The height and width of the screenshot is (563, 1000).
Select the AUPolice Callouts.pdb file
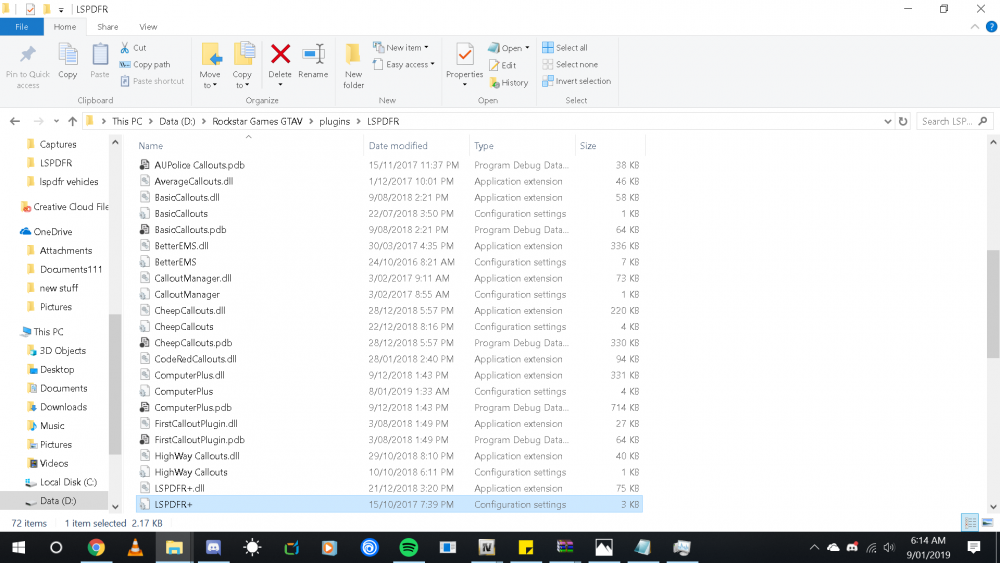tap(199, 165)
